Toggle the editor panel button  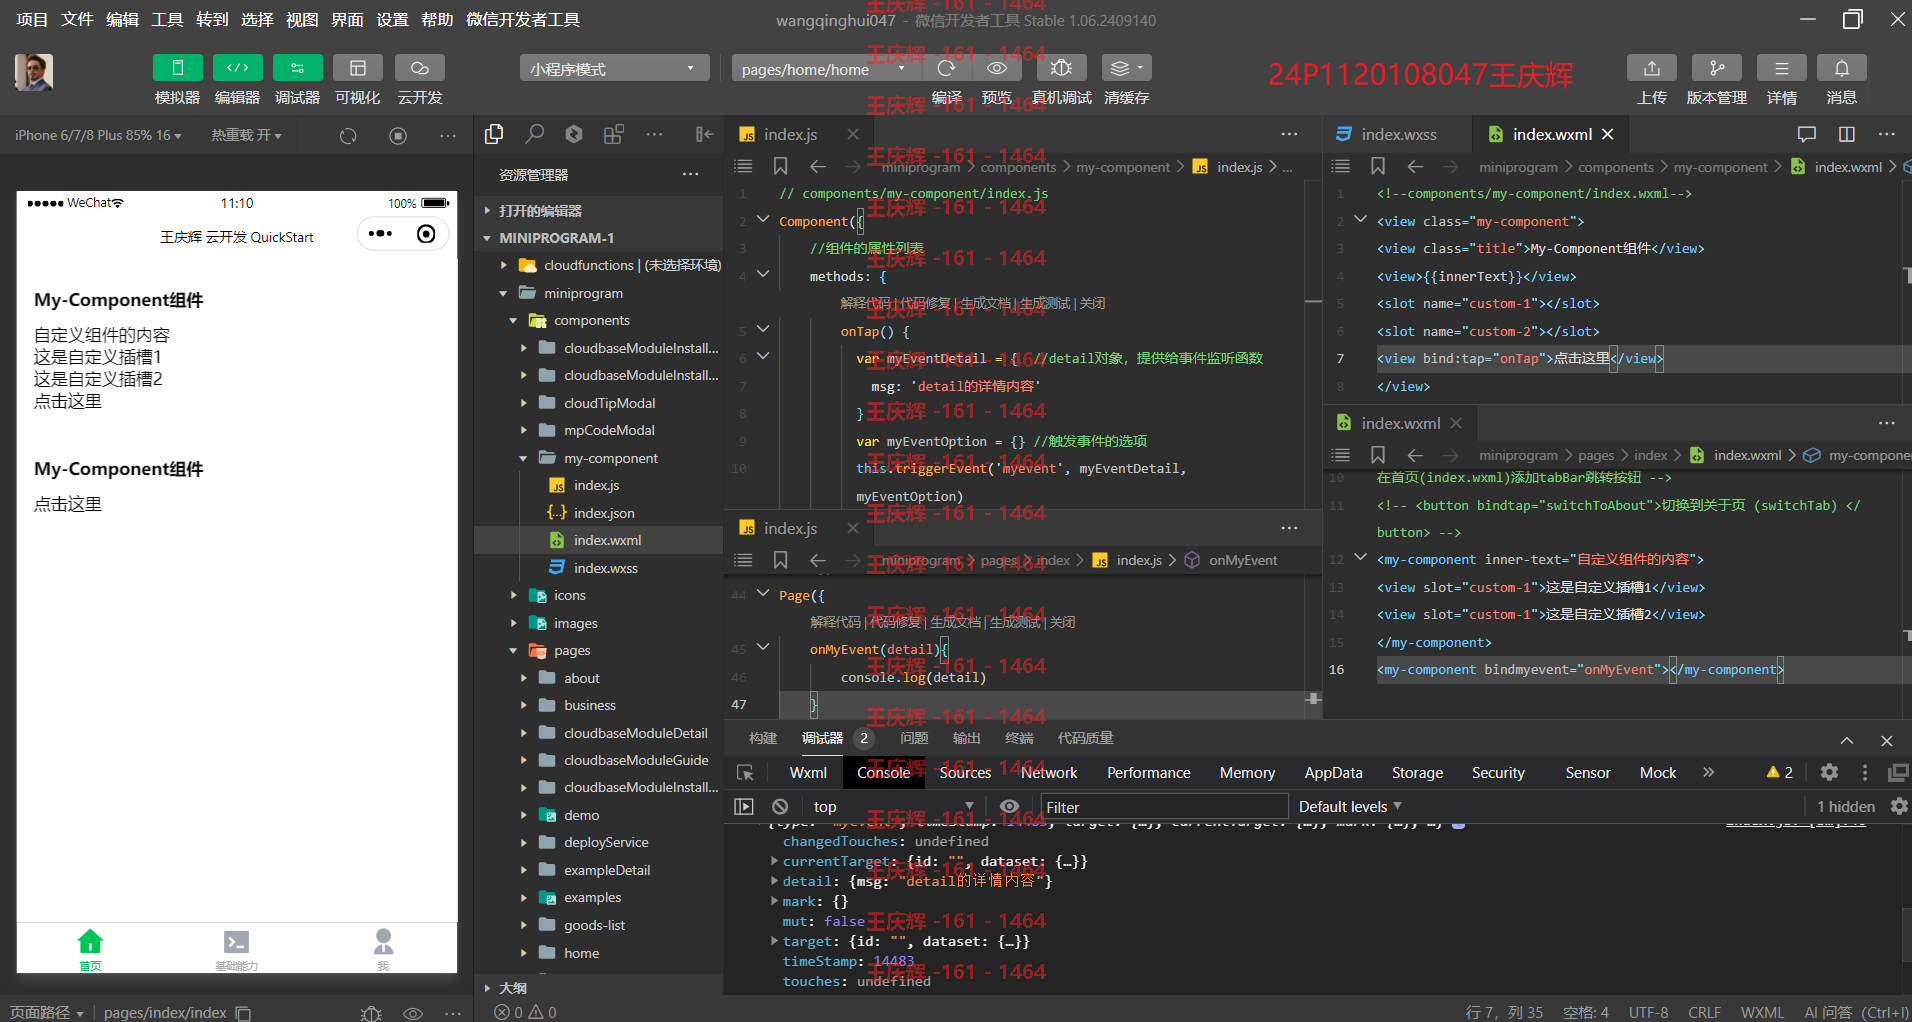point(237,68)
